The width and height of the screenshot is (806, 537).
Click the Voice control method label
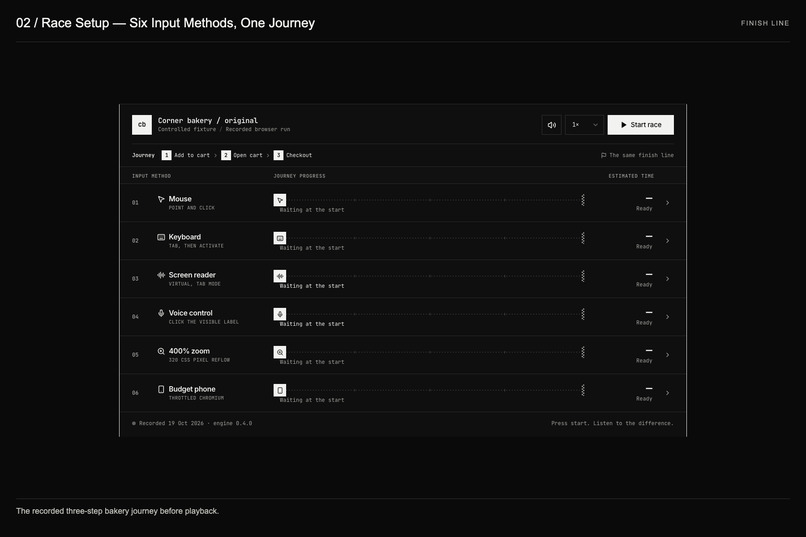[190, 313]
